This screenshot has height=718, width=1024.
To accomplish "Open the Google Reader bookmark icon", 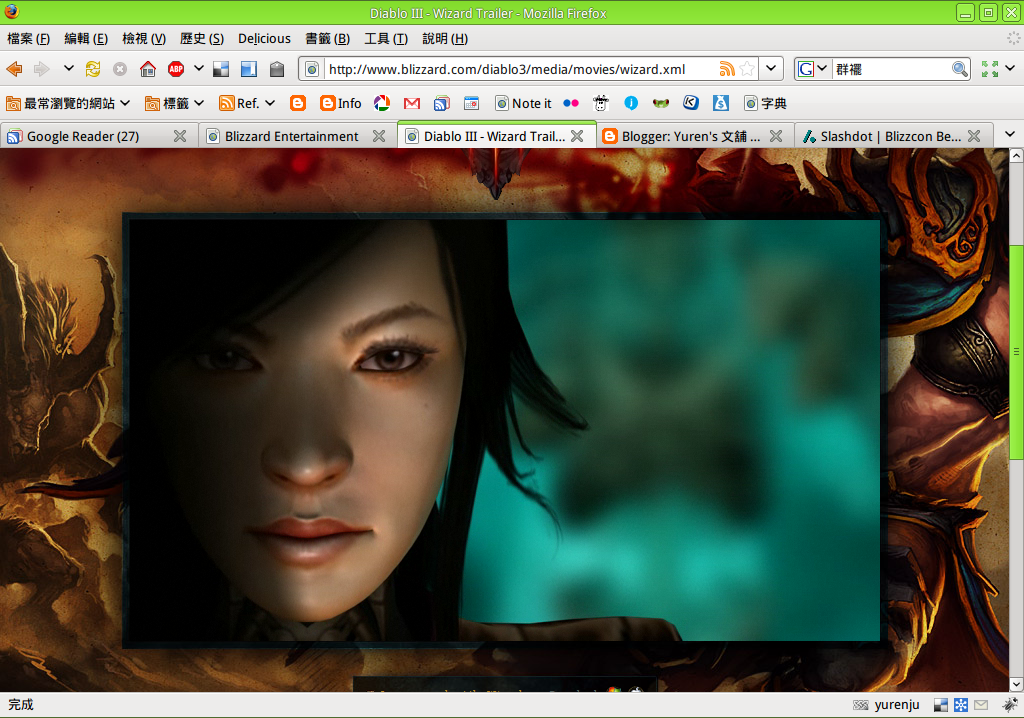I will 442,103.
